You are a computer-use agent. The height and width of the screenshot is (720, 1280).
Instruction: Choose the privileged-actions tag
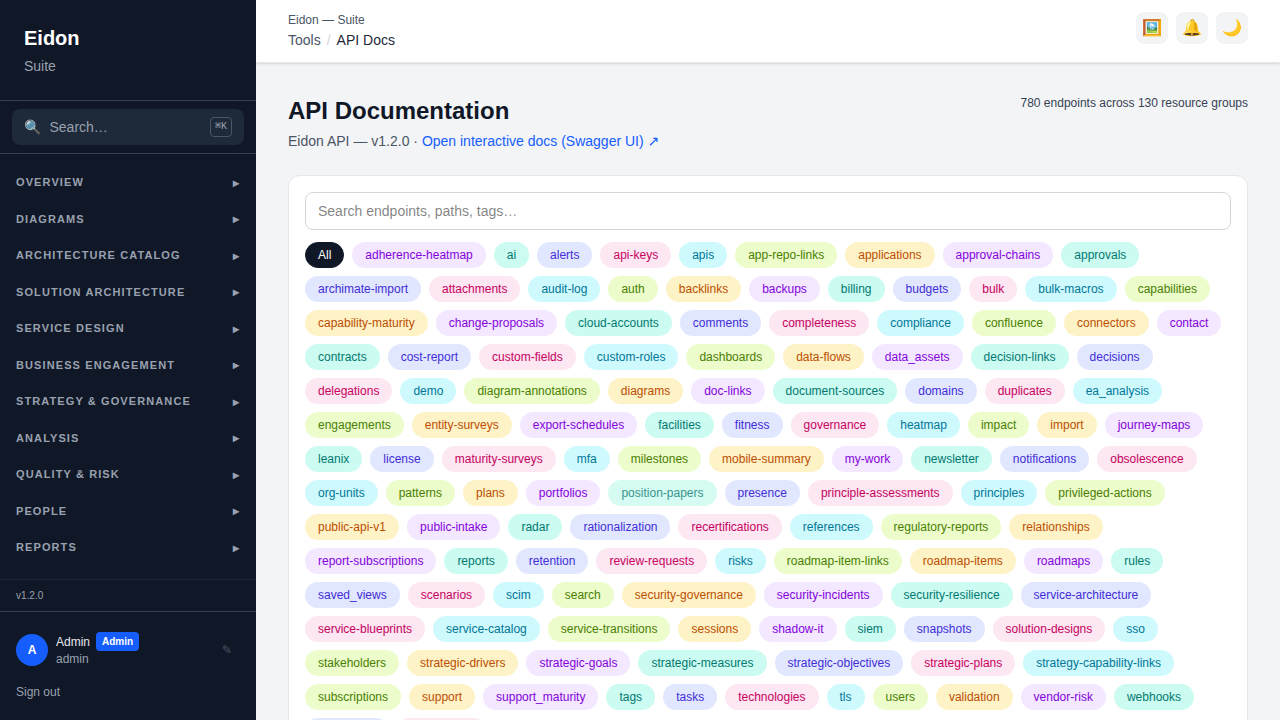pos(1105,493)
